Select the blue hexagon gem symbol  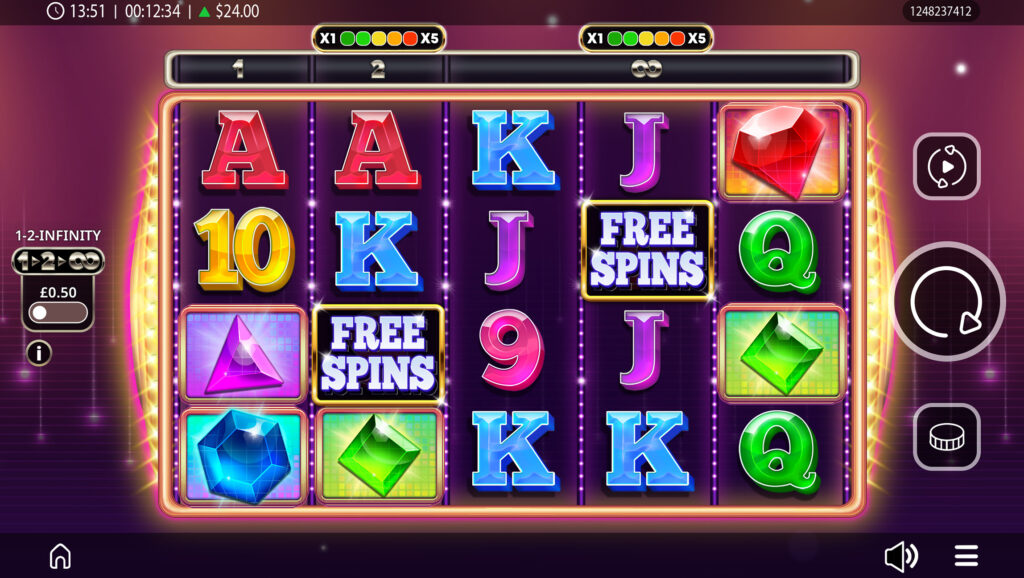pos(243,456)
